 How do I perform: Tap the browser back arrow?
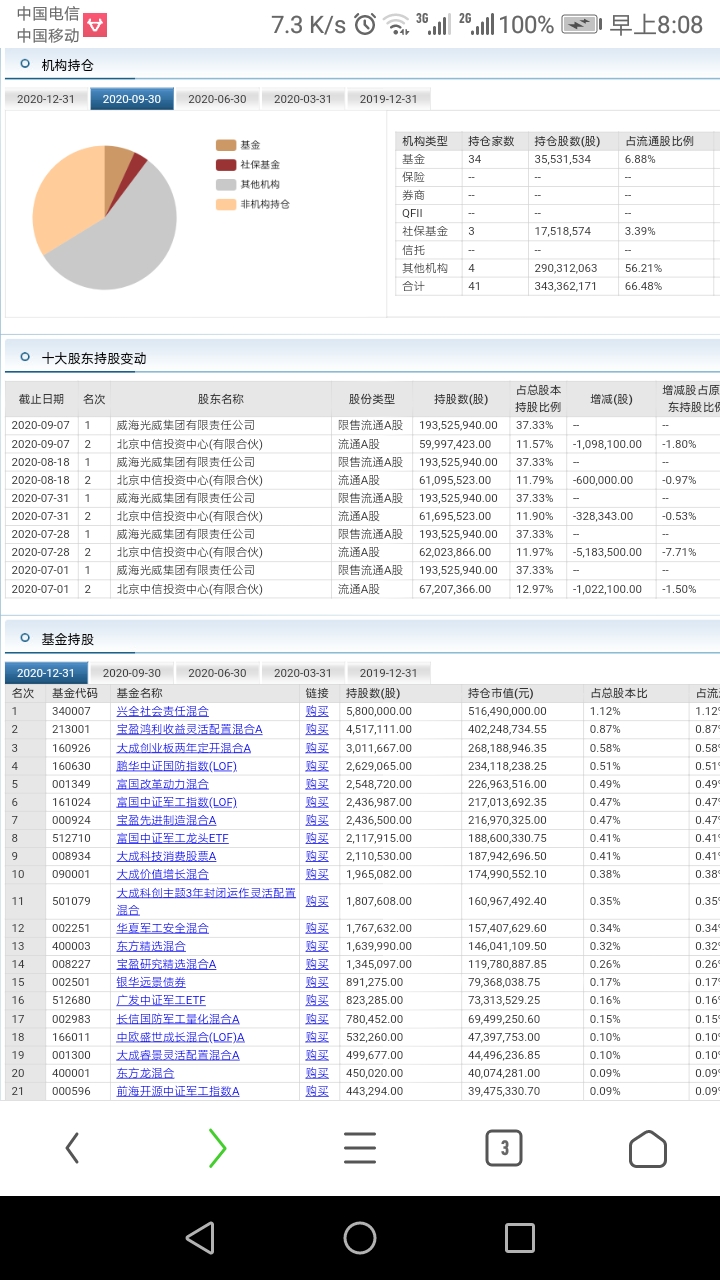point(72,1148)
